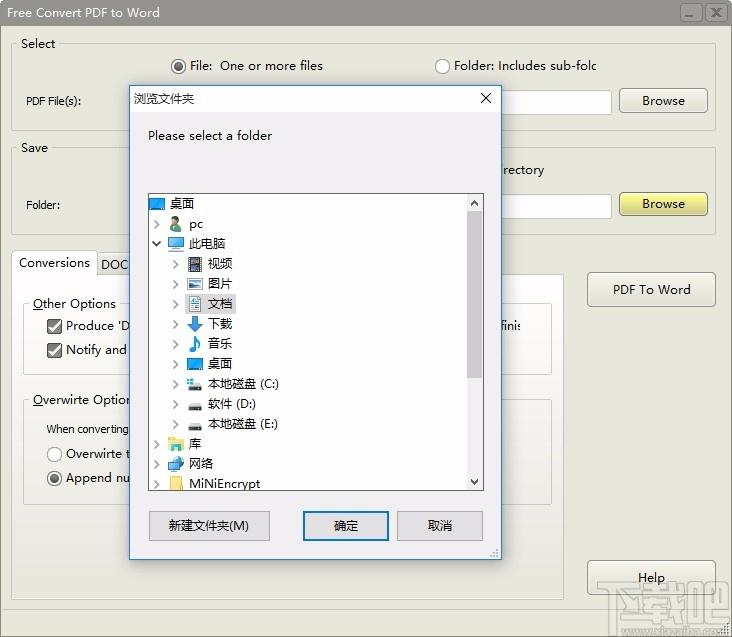Click the 本地磁盘 (E:) drive icon
The image size is (732, 637).
pos(195,425)
